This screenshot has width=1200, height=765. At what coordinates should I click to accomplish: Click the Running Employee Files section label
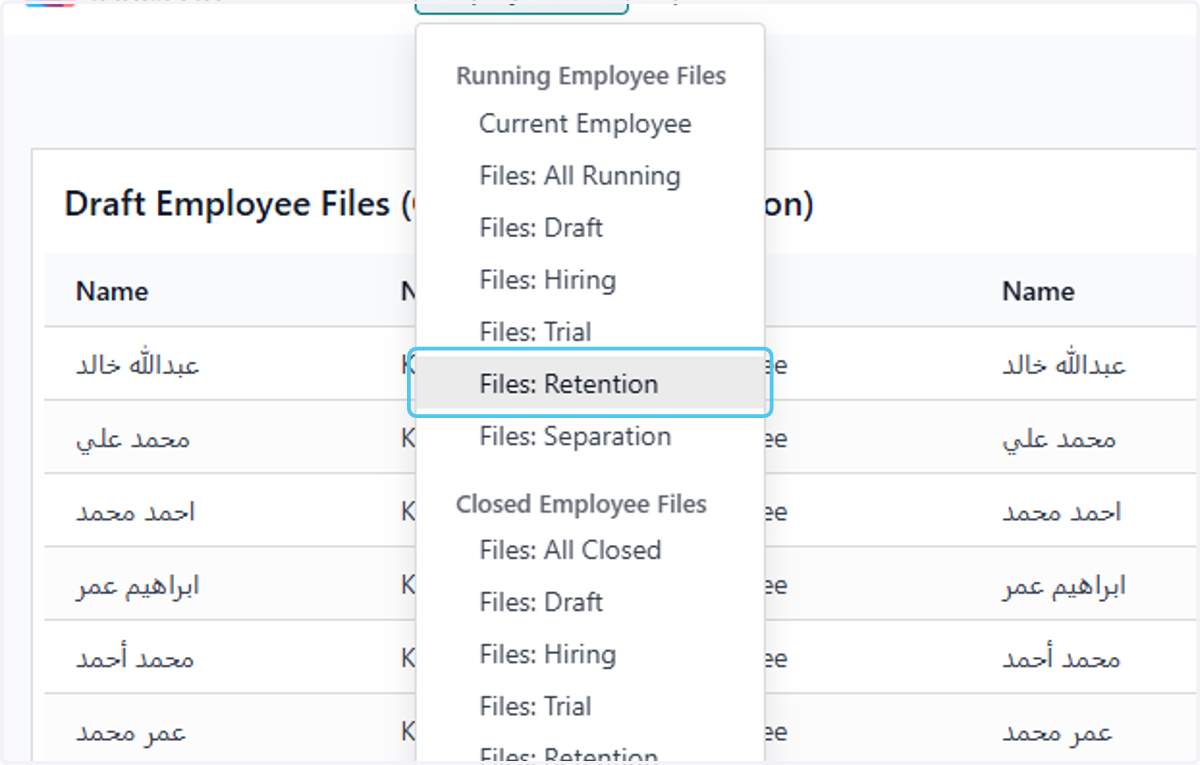coord(591,76)
